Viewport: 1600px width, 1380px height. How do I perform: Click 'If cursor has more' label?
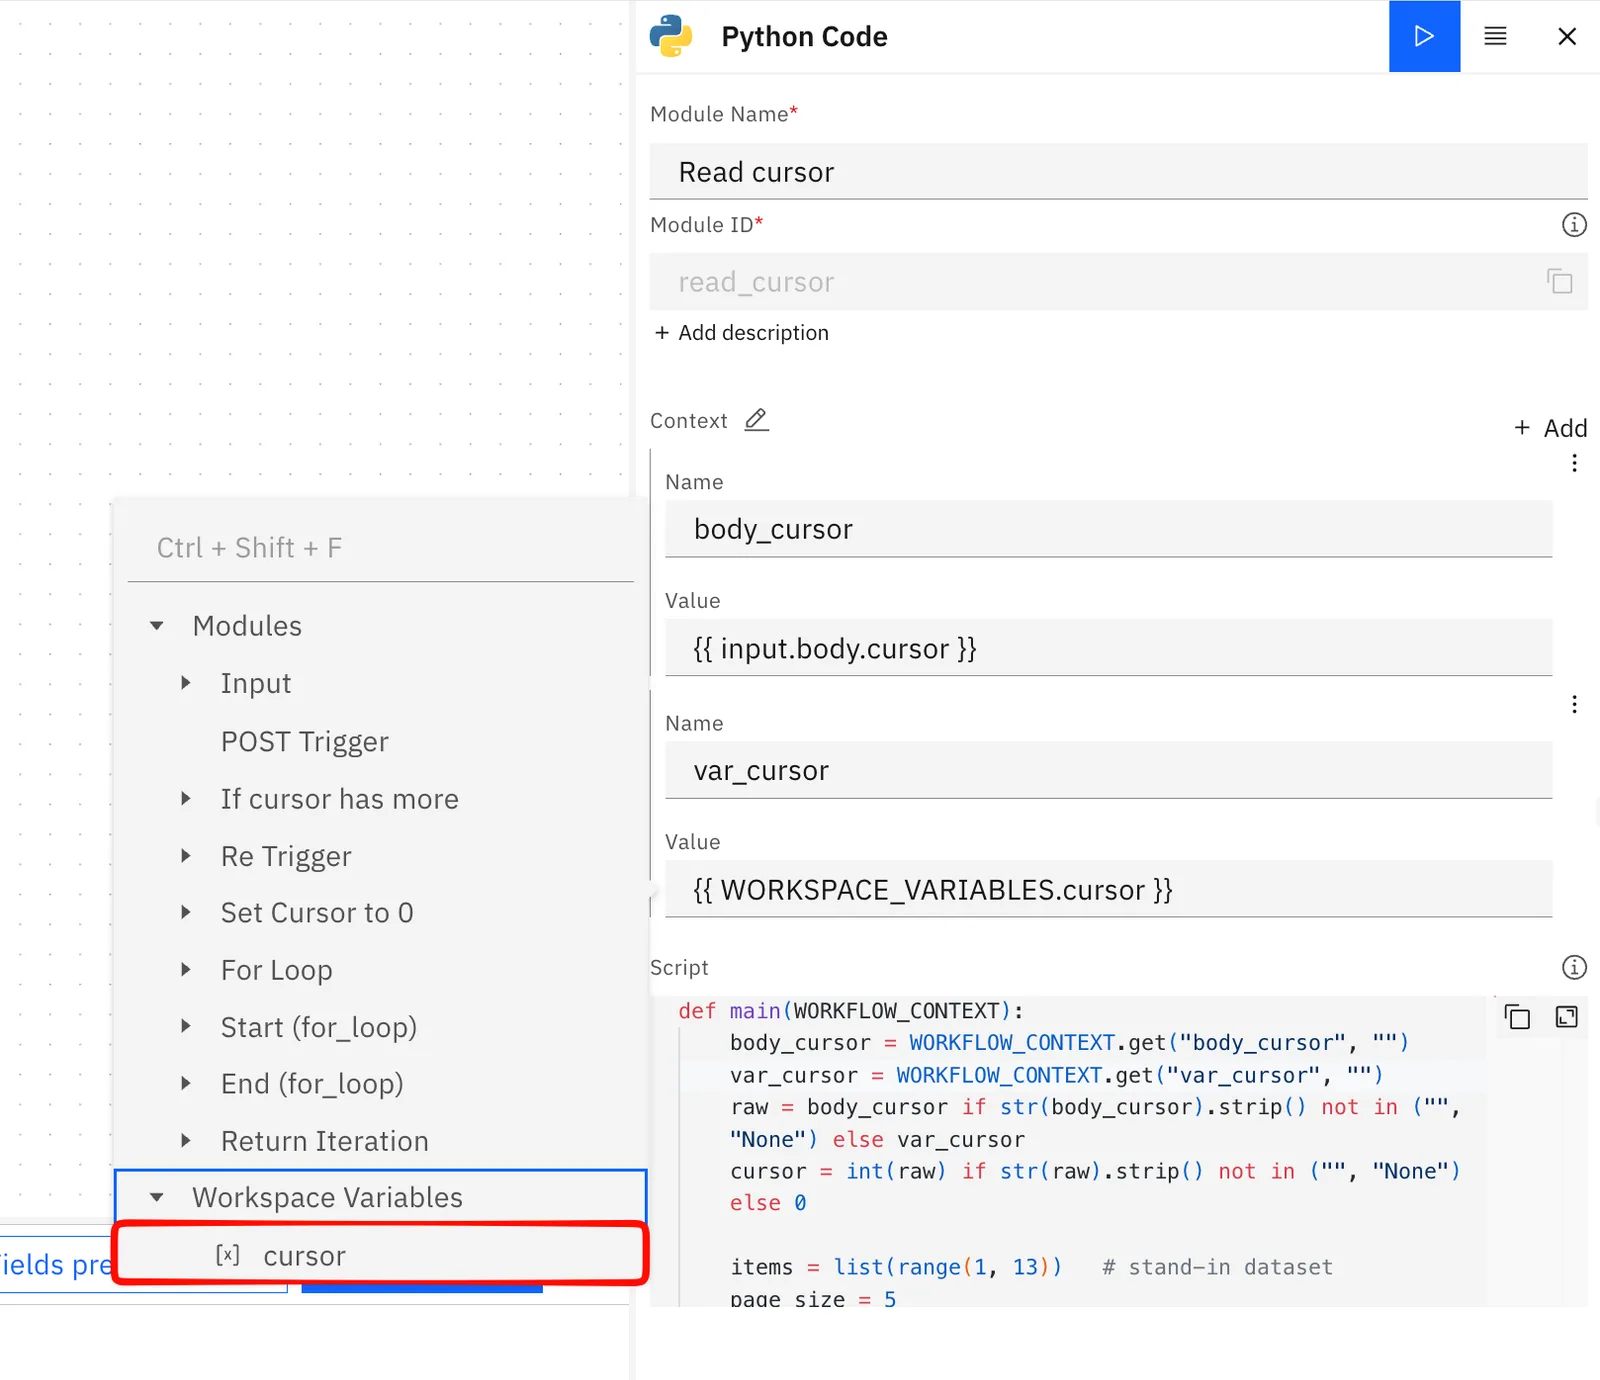[x=339, y=799]
